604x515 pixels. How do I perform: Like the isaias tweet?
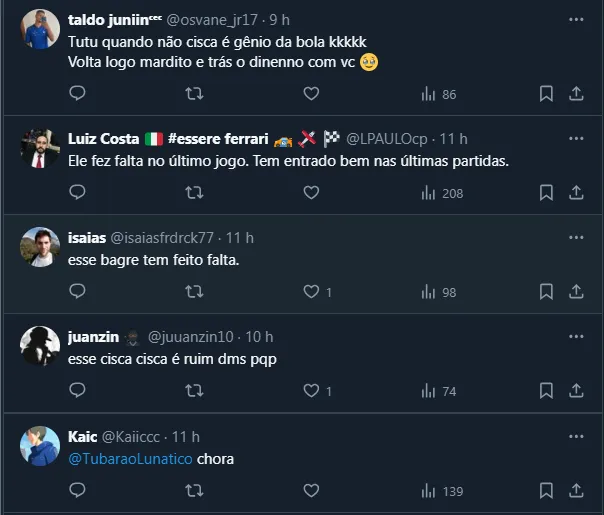click(311, 292)
